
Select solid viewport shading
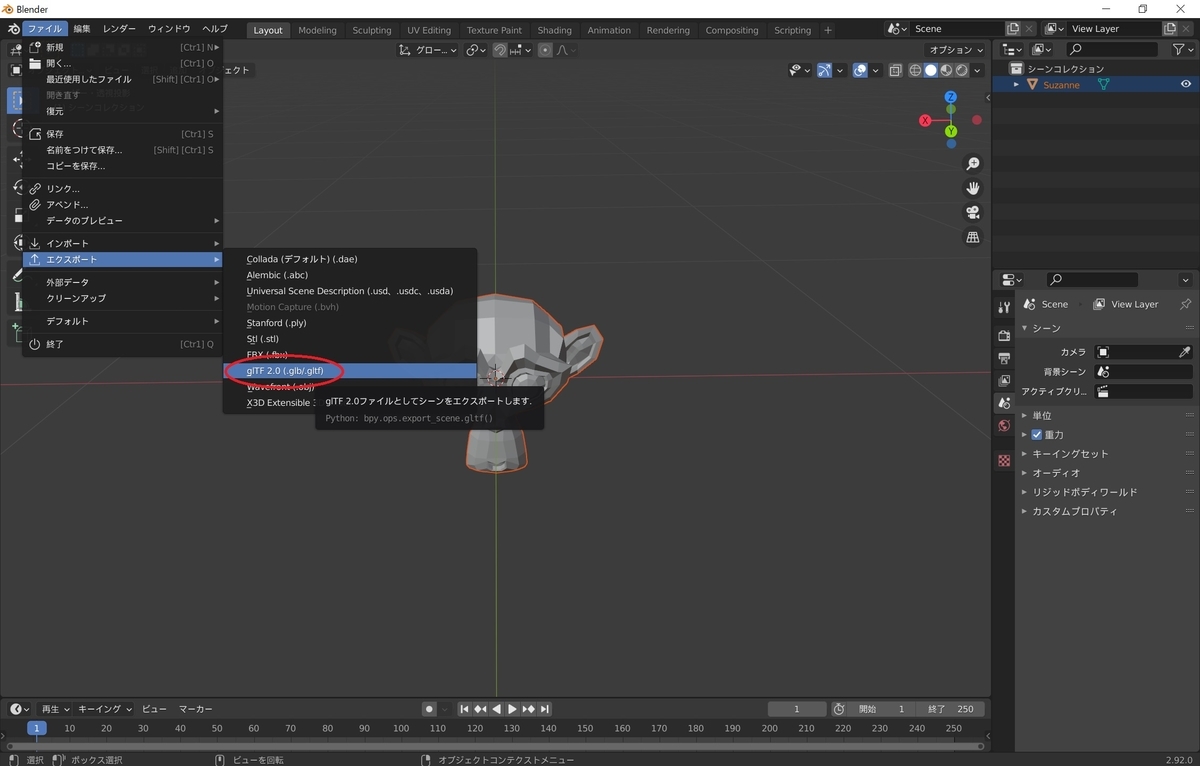pos(931,70)
